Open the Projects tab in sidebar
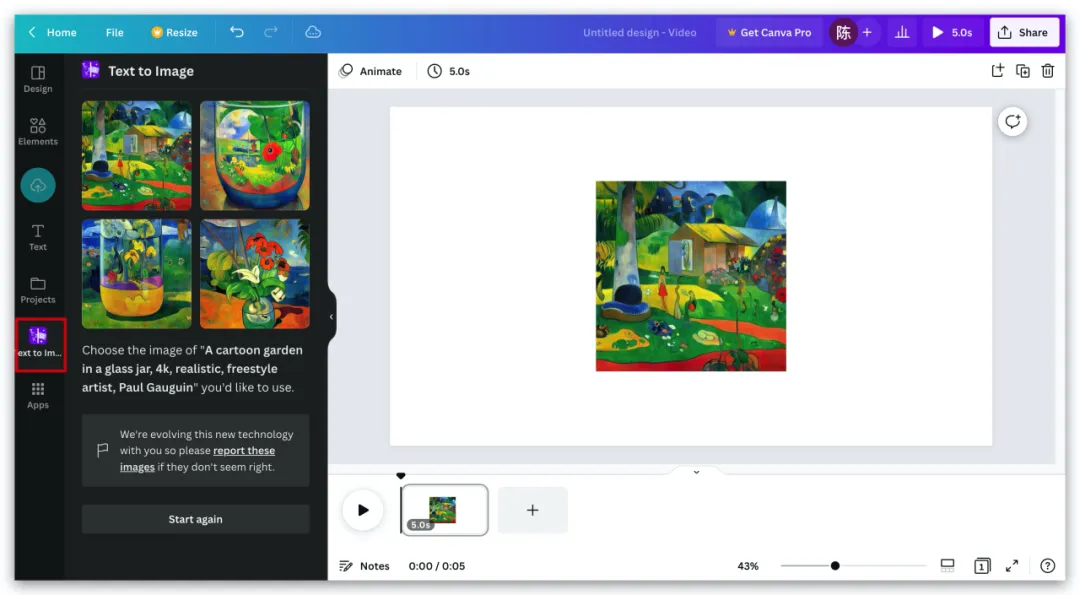The height and width of the screenshot is (595, 1080). click(x=38, y=290)
